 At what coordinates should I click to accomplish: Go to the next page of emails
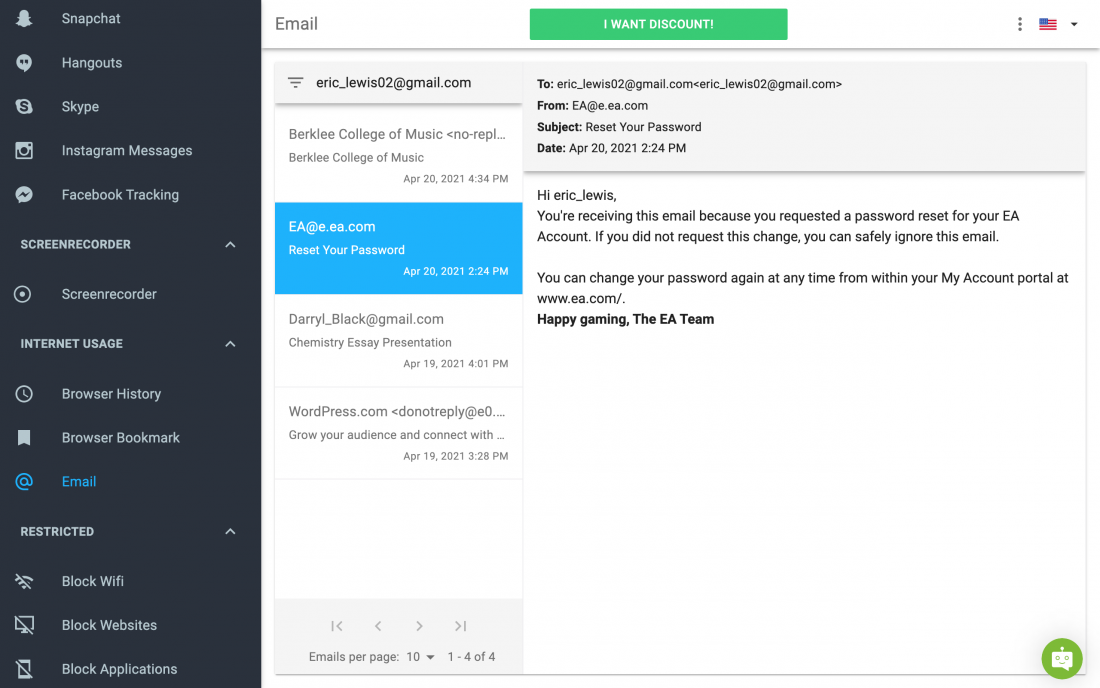pos(419,626)
